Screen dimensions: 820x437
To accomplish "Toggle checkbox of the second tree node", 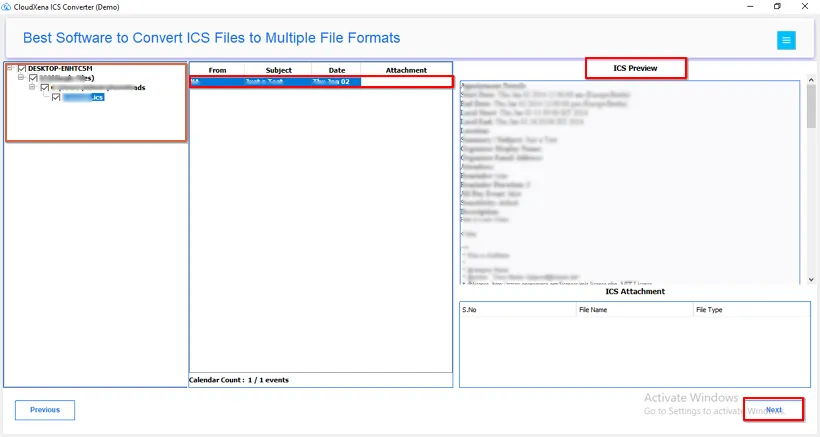I will (x=33, y=78).
